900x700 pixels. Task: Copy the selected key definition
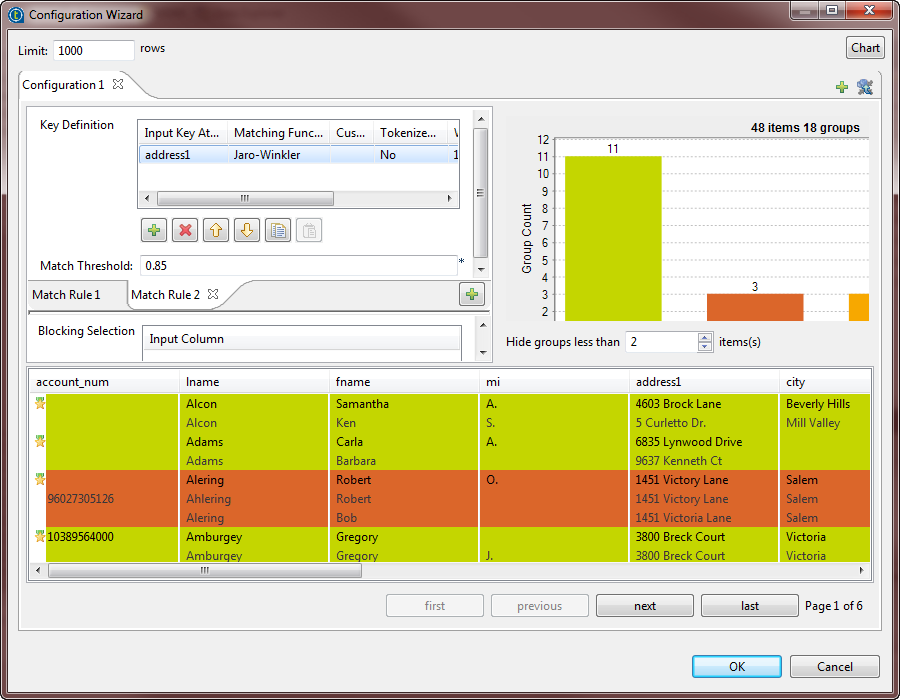(x=278, y=231)
